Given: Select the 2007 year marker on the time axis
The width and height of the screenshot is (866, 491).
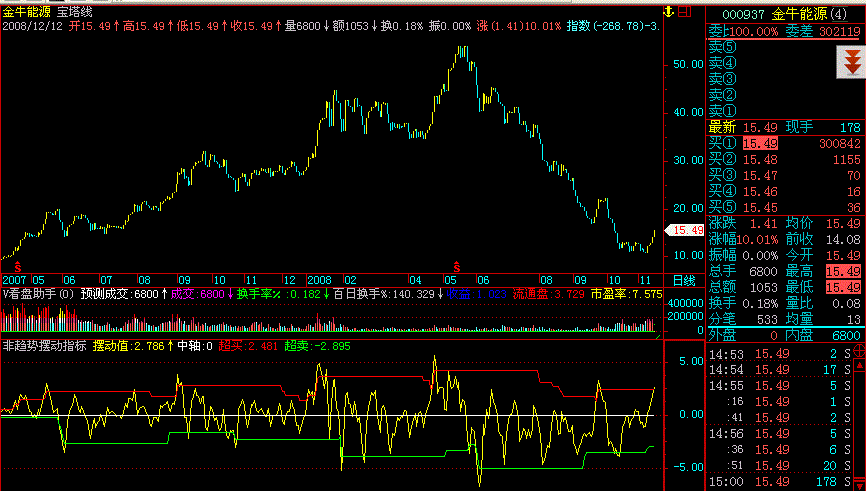Looking at the screenshot, I should point(14,280).
